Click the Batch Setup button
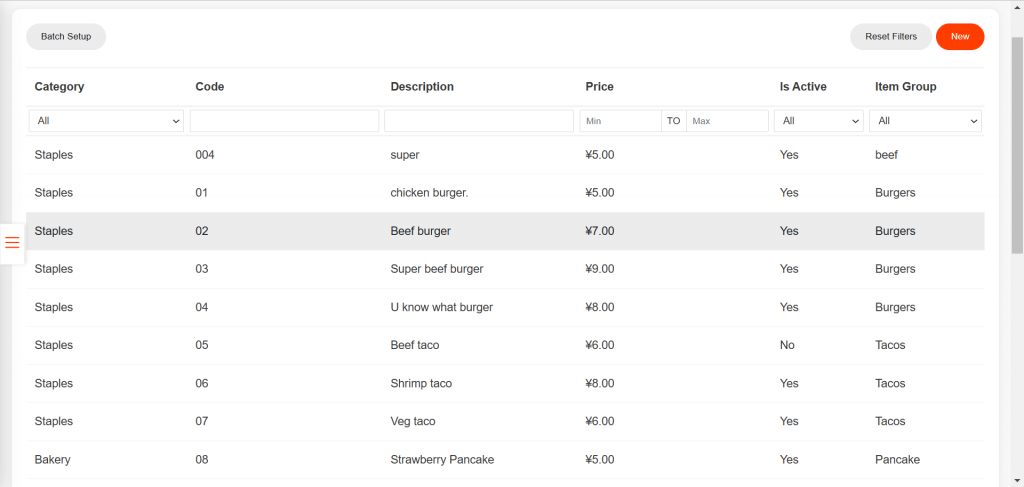 (x=66, y=37)
